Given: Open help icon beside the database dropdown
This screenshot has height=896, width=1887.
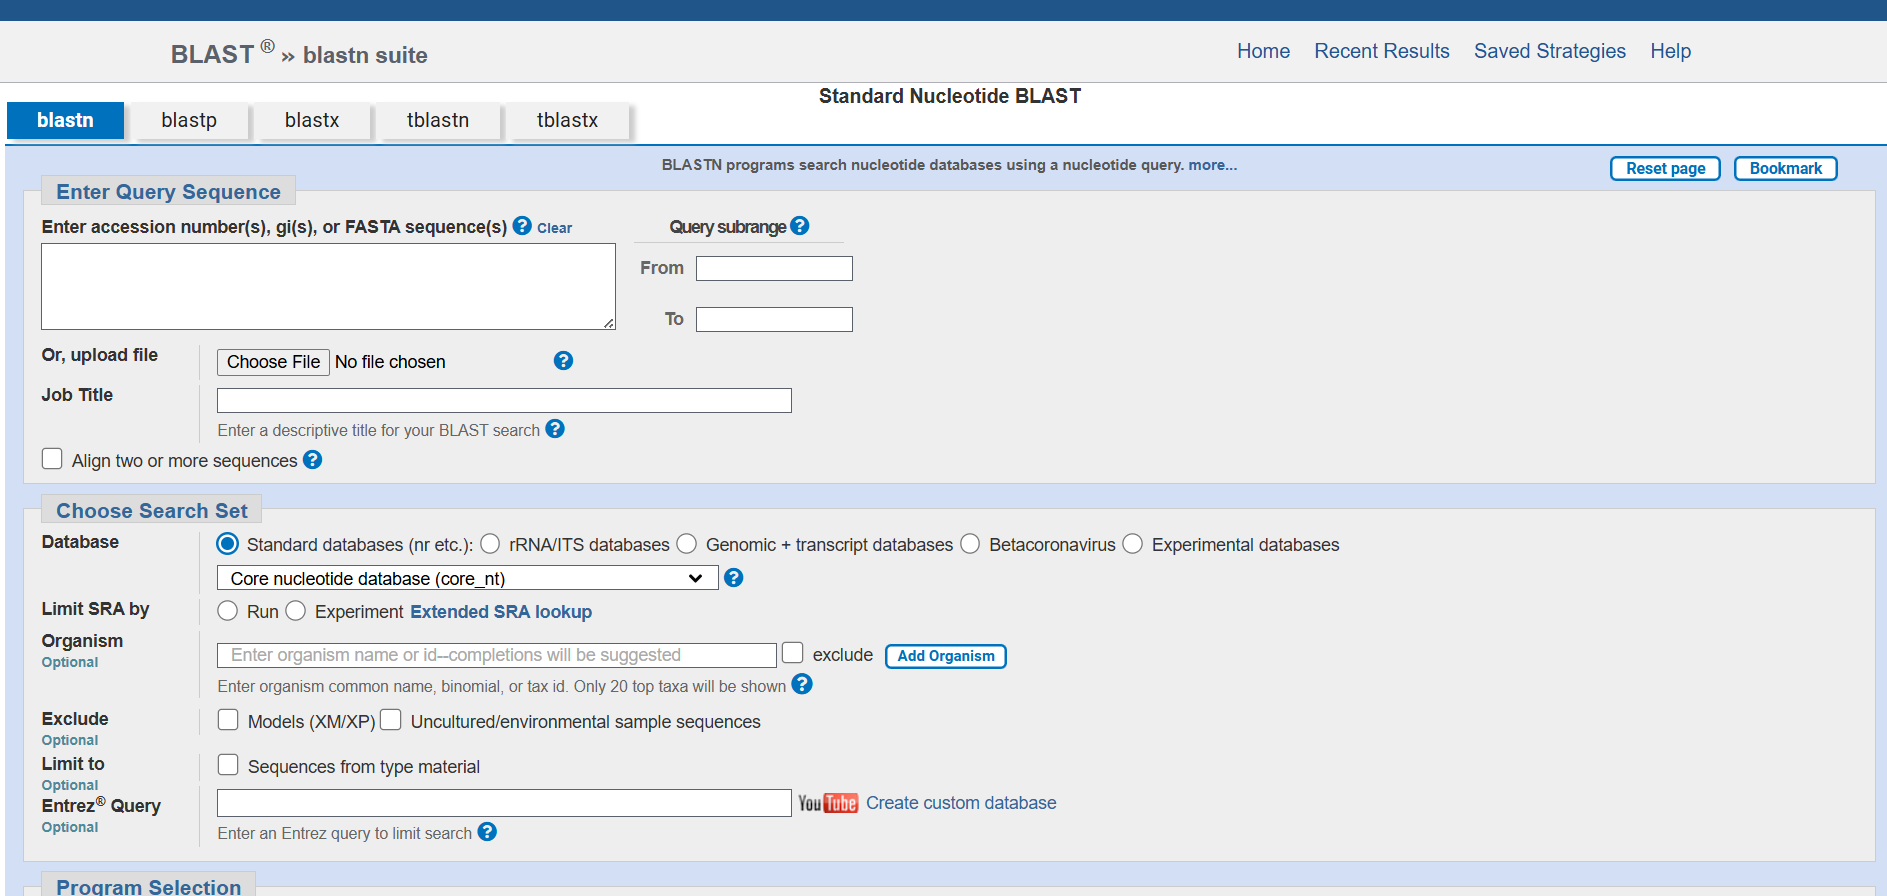Looking at the screenshot, I should coord(733,578).
